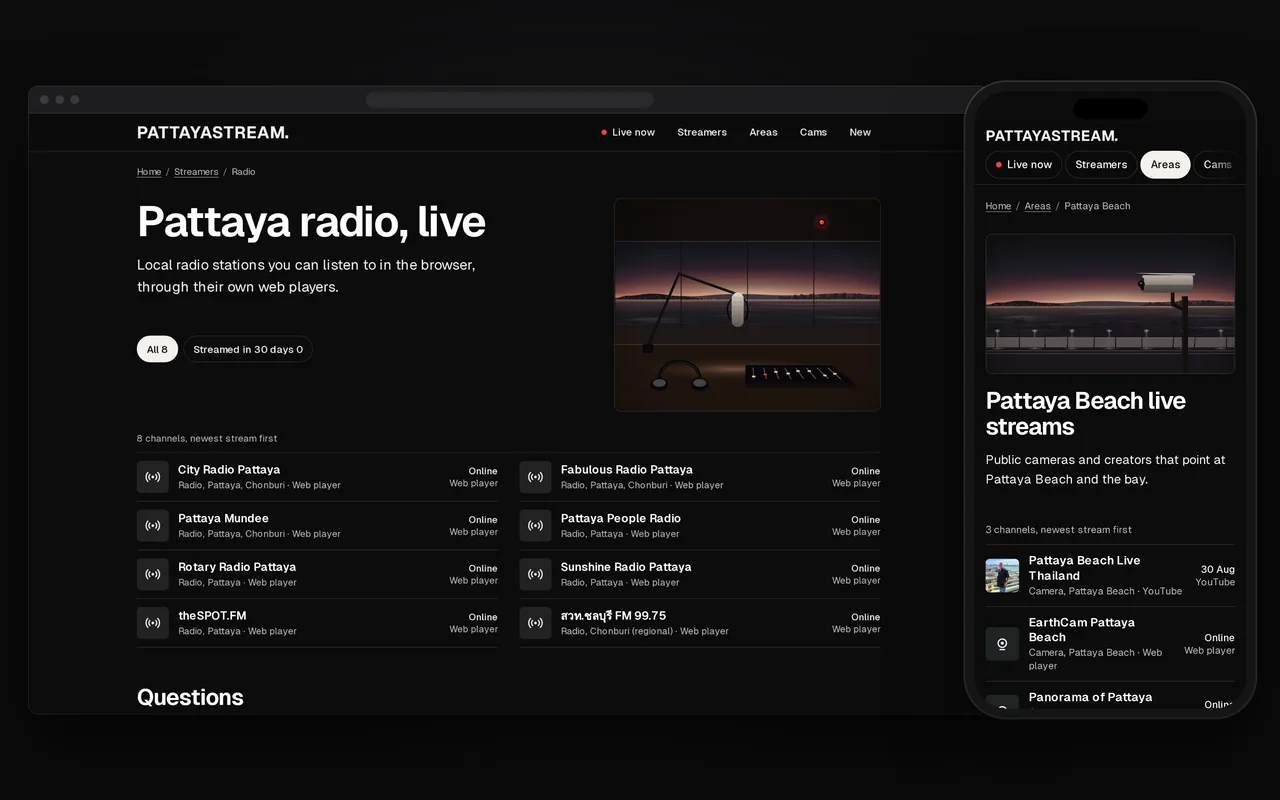This screenshot has width=1280, height=800.
Task: Click the Home breadcrumb on desktop page
Action: click(149, 172)
